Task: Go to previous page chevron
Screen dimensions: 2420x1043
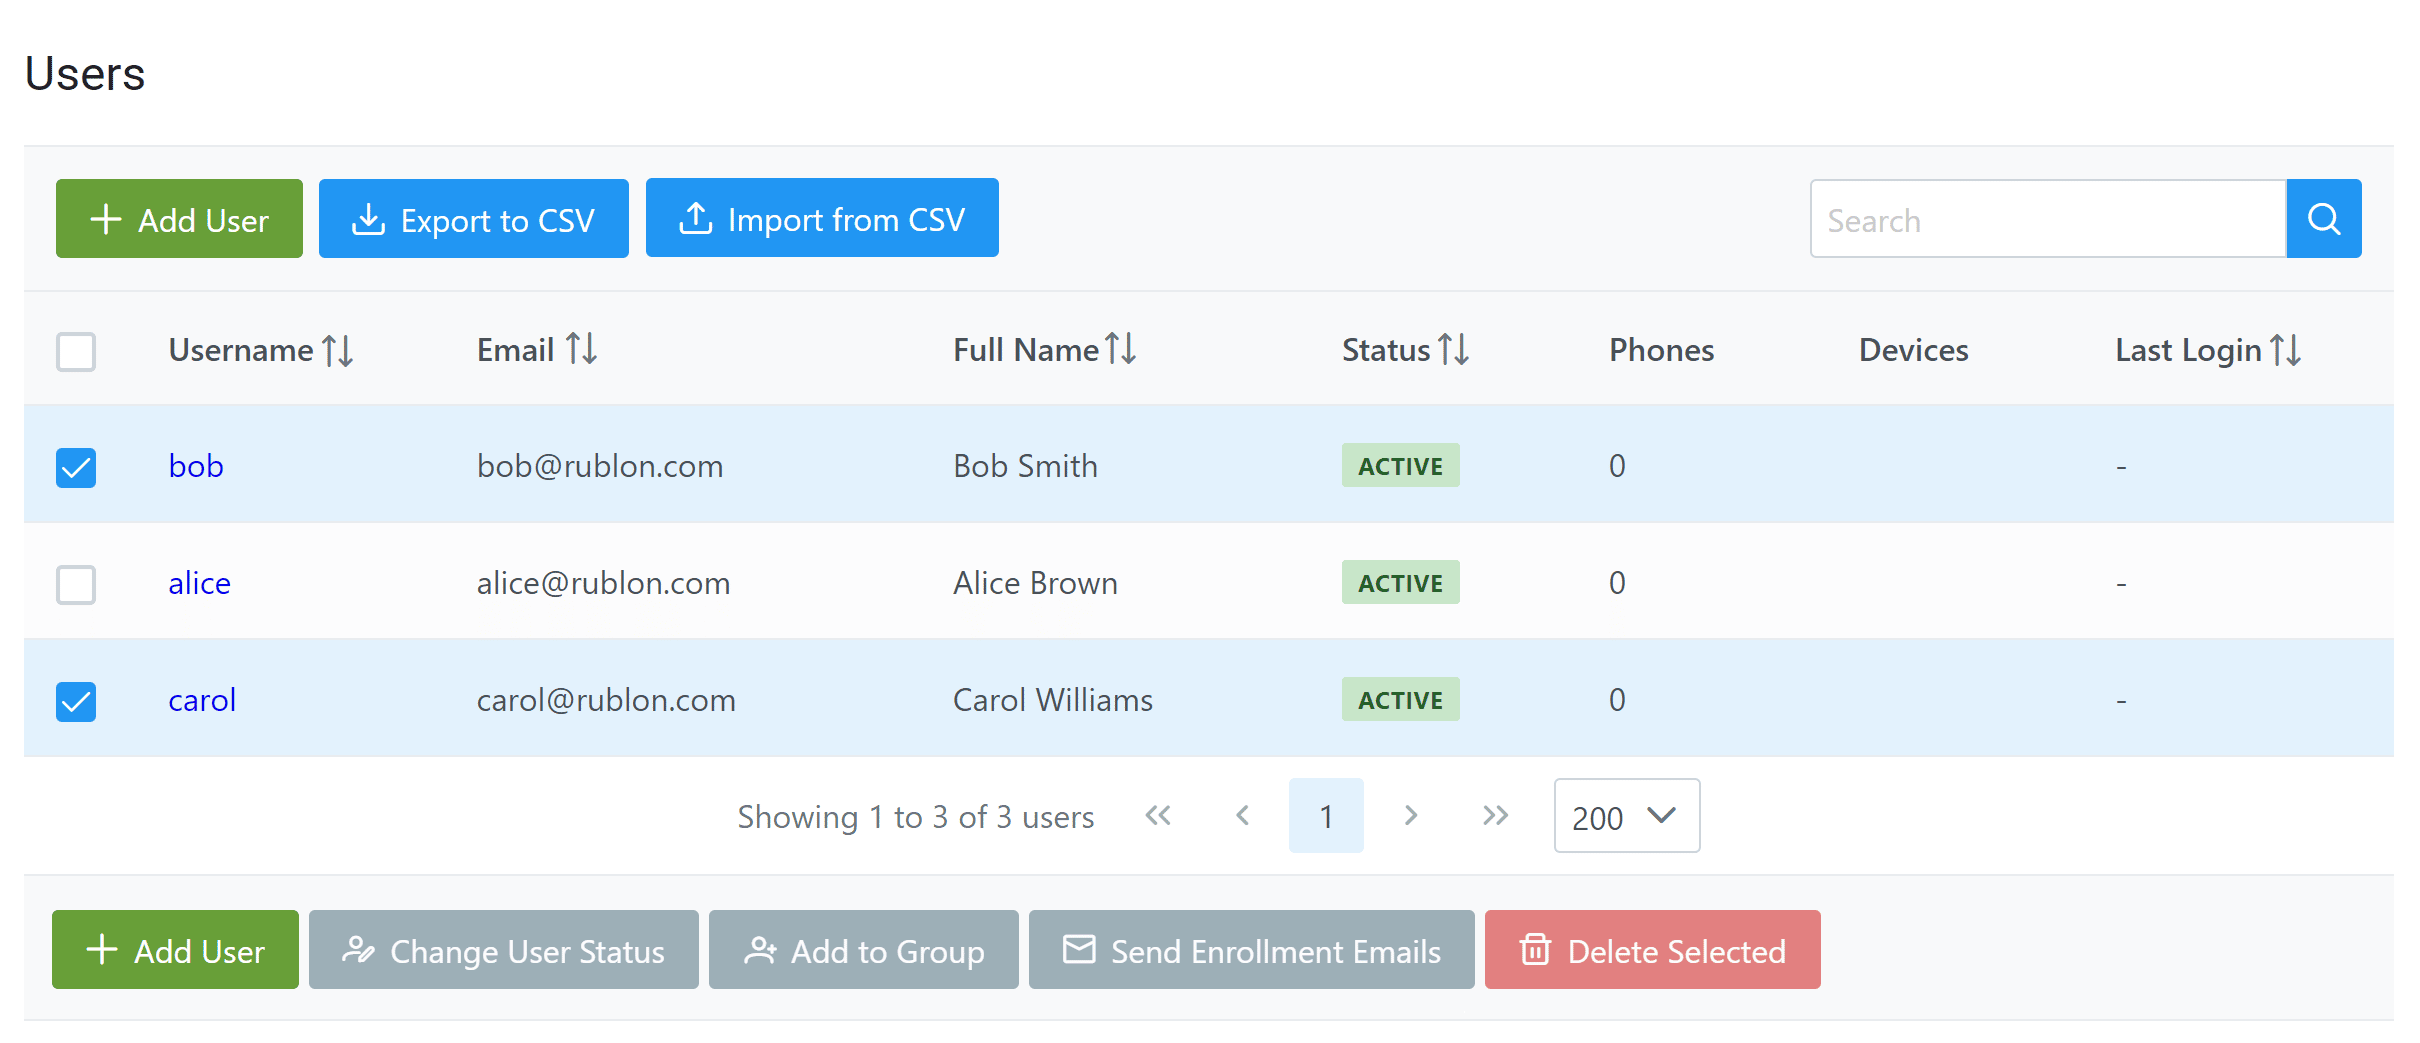Action: click(1243, 816)
